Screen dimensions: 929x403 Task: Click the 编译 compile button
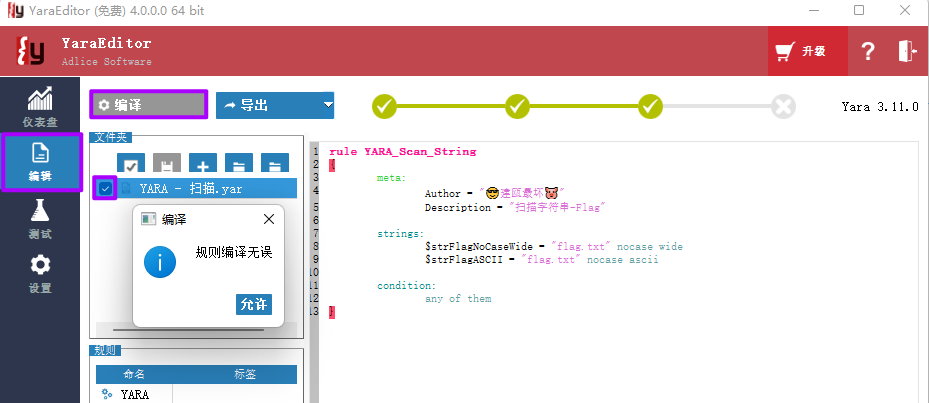148,105
